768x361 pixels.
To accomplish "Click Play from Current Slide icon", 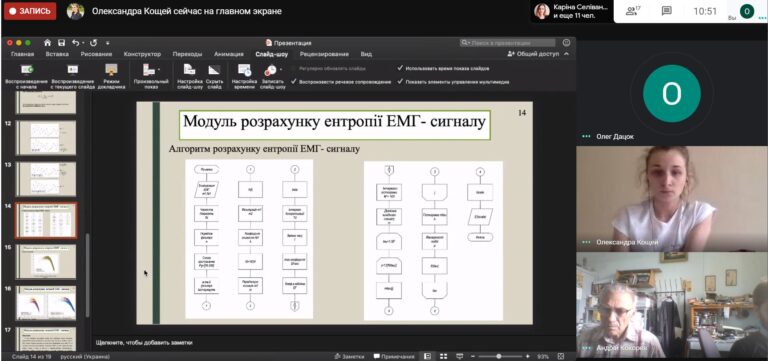I will [x=72, y=70].
